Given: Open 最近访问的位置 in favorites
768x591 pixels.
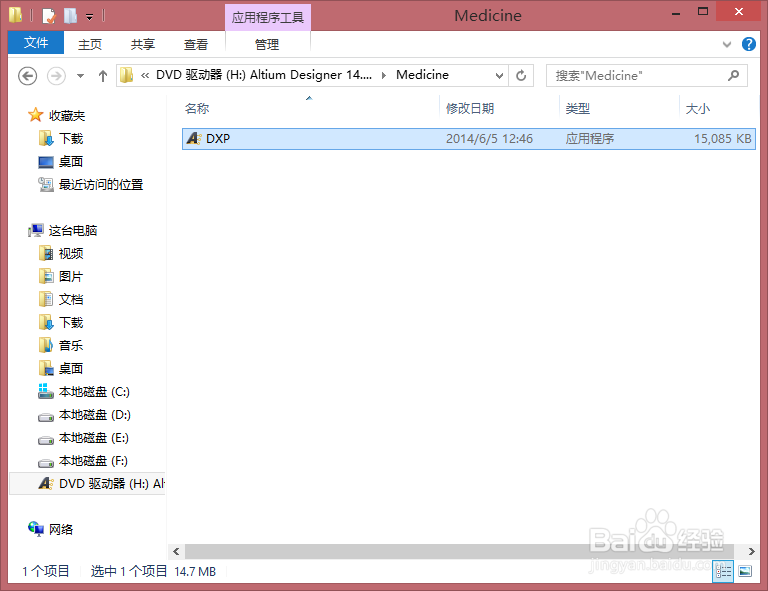Looking at the screenshot, I should pyautogui.click(x=101, y=185).
